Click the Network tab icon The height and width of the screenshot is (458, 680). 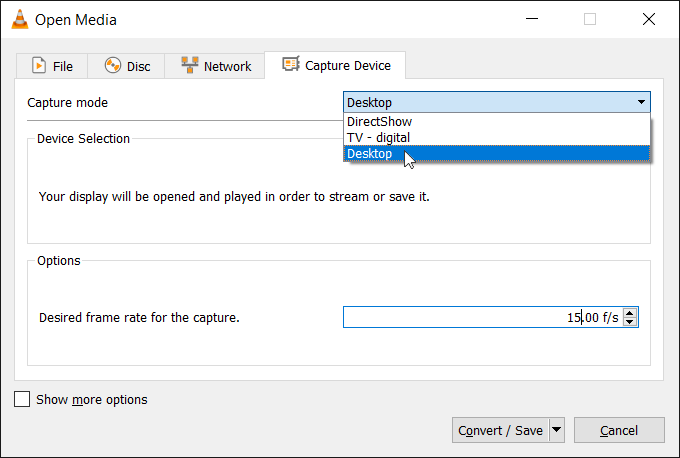[x=189, y=66]
